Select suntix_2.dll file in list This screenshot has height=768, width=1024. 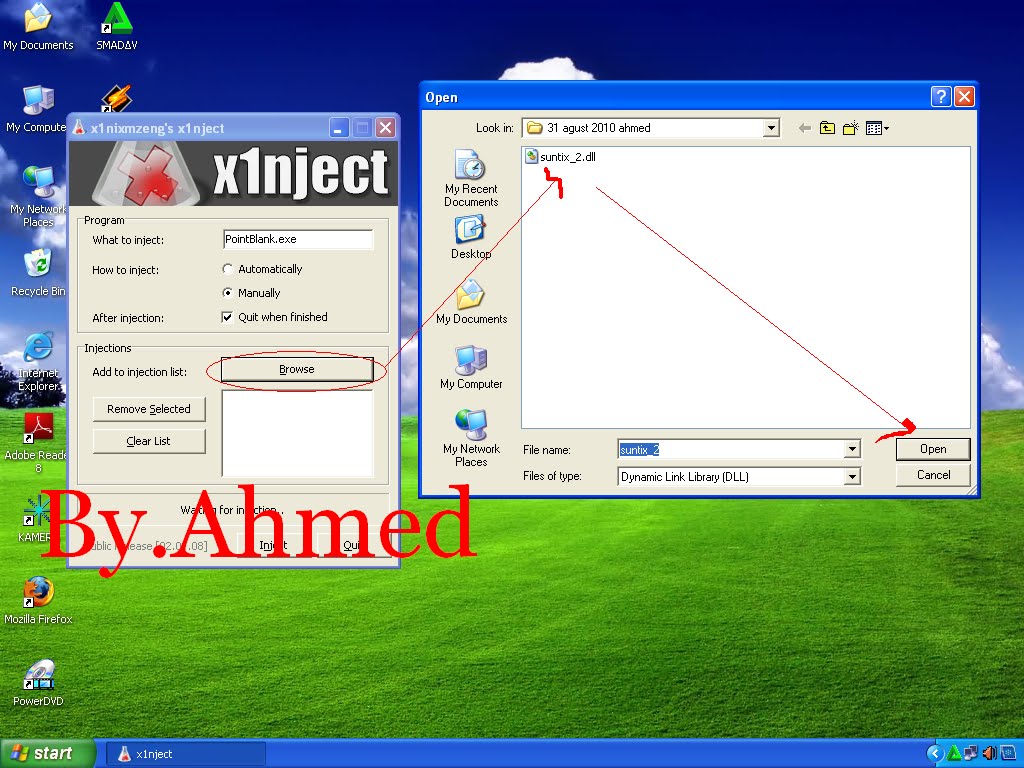pyautogui.click(x=561, y=157)
